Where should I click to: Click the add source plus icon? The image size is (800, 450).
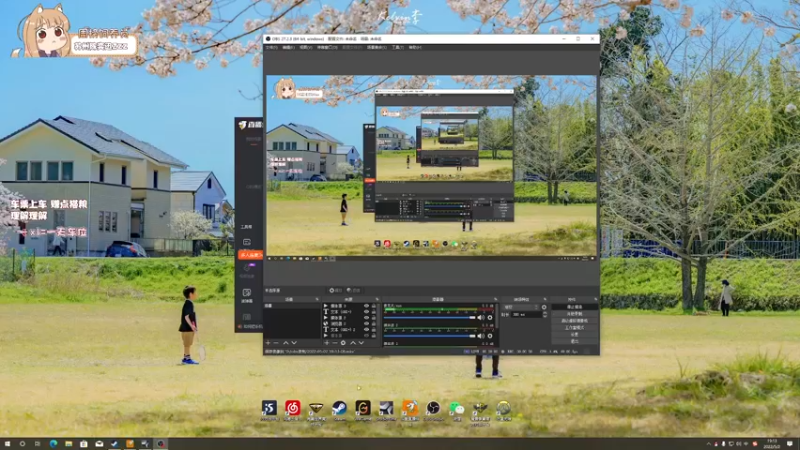pos(326,343)
